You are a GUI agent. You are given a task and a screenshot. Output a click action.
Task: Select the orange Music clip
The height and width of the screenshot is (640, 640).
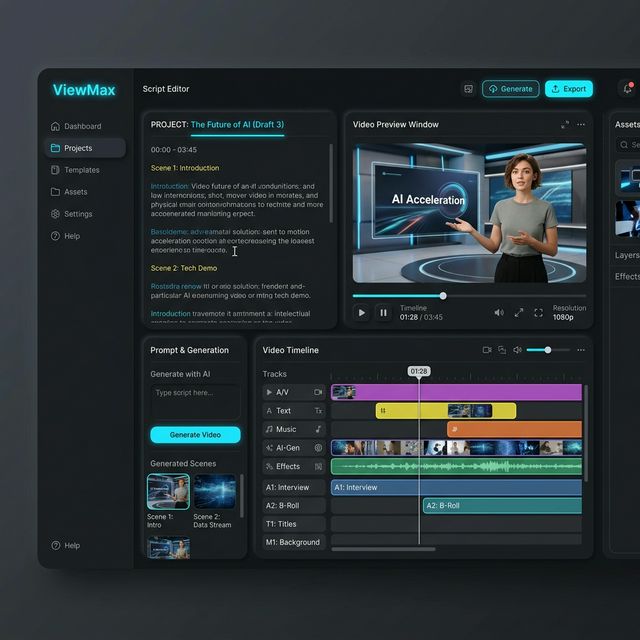click(514, 429)
